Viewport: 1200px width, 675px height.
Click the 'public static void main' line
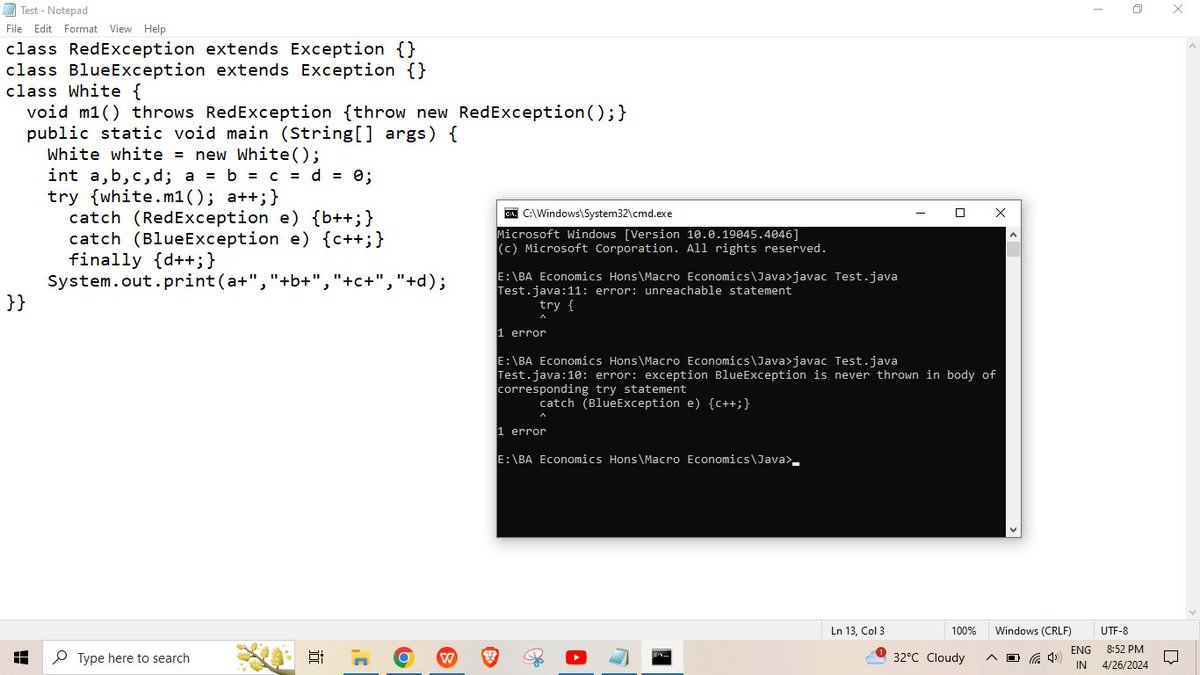coord(242,133)
